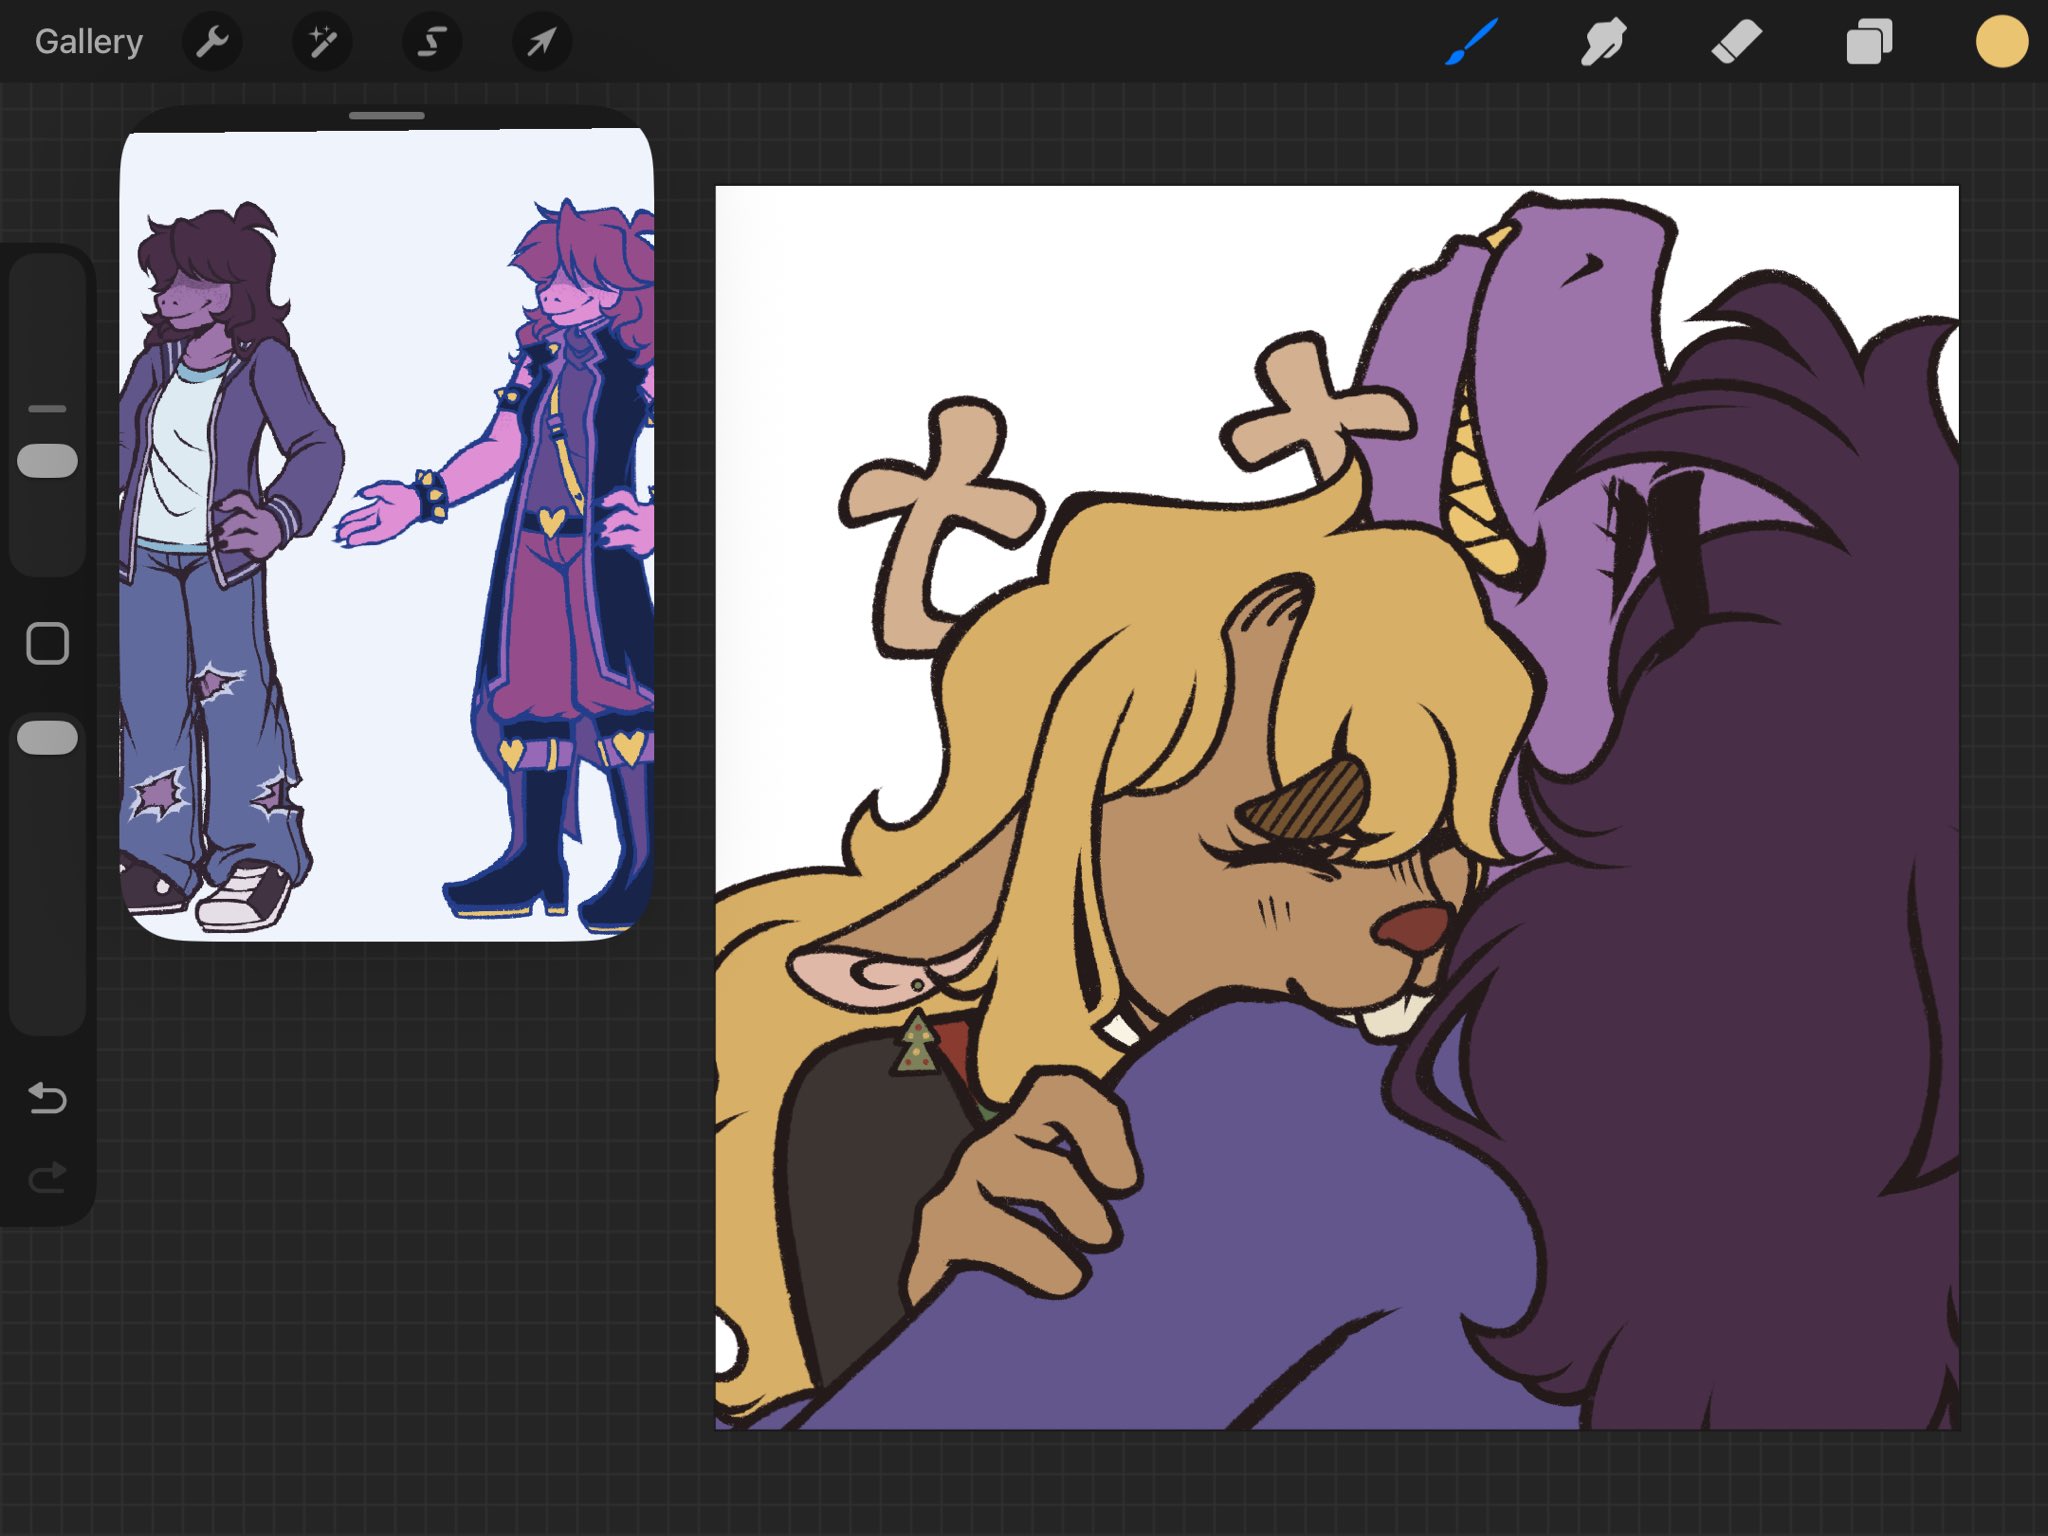Screen dimensions: 2048x1536
Task: Activate the Selection tool
Action: click(x=432, y=42)
